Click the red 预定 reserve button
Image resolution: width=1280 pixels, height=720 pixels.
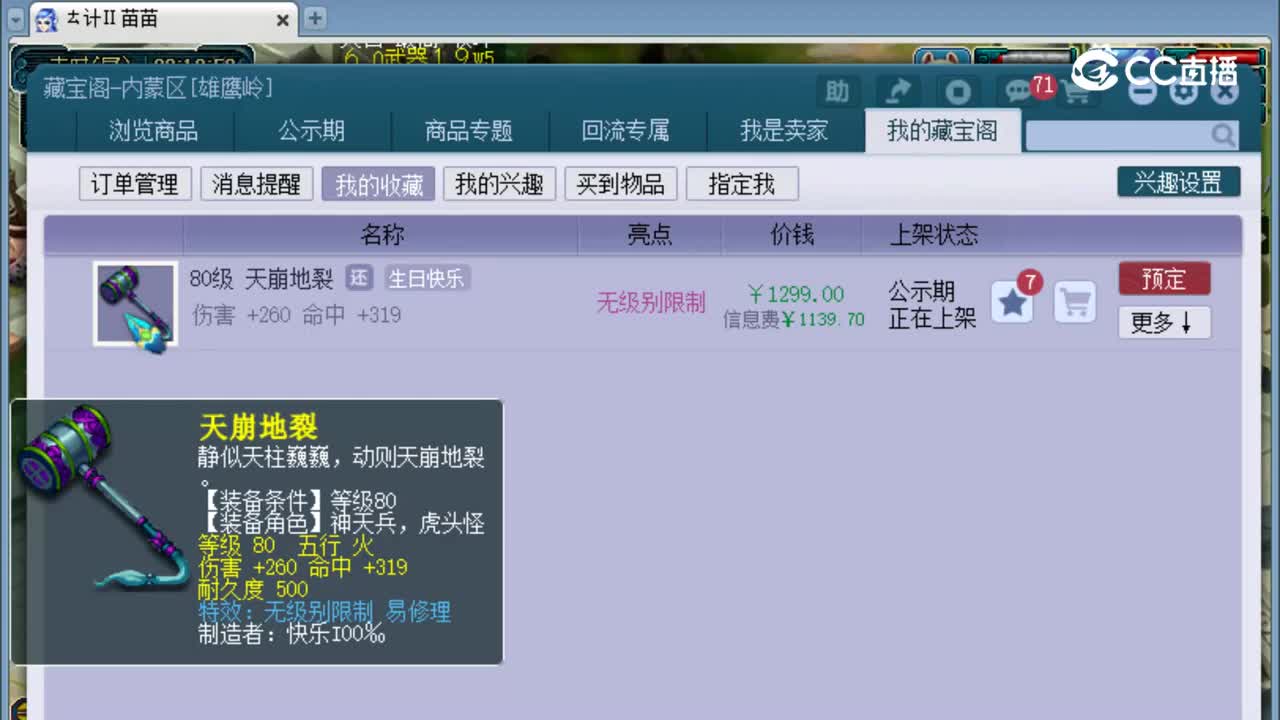pos(1163,279)
